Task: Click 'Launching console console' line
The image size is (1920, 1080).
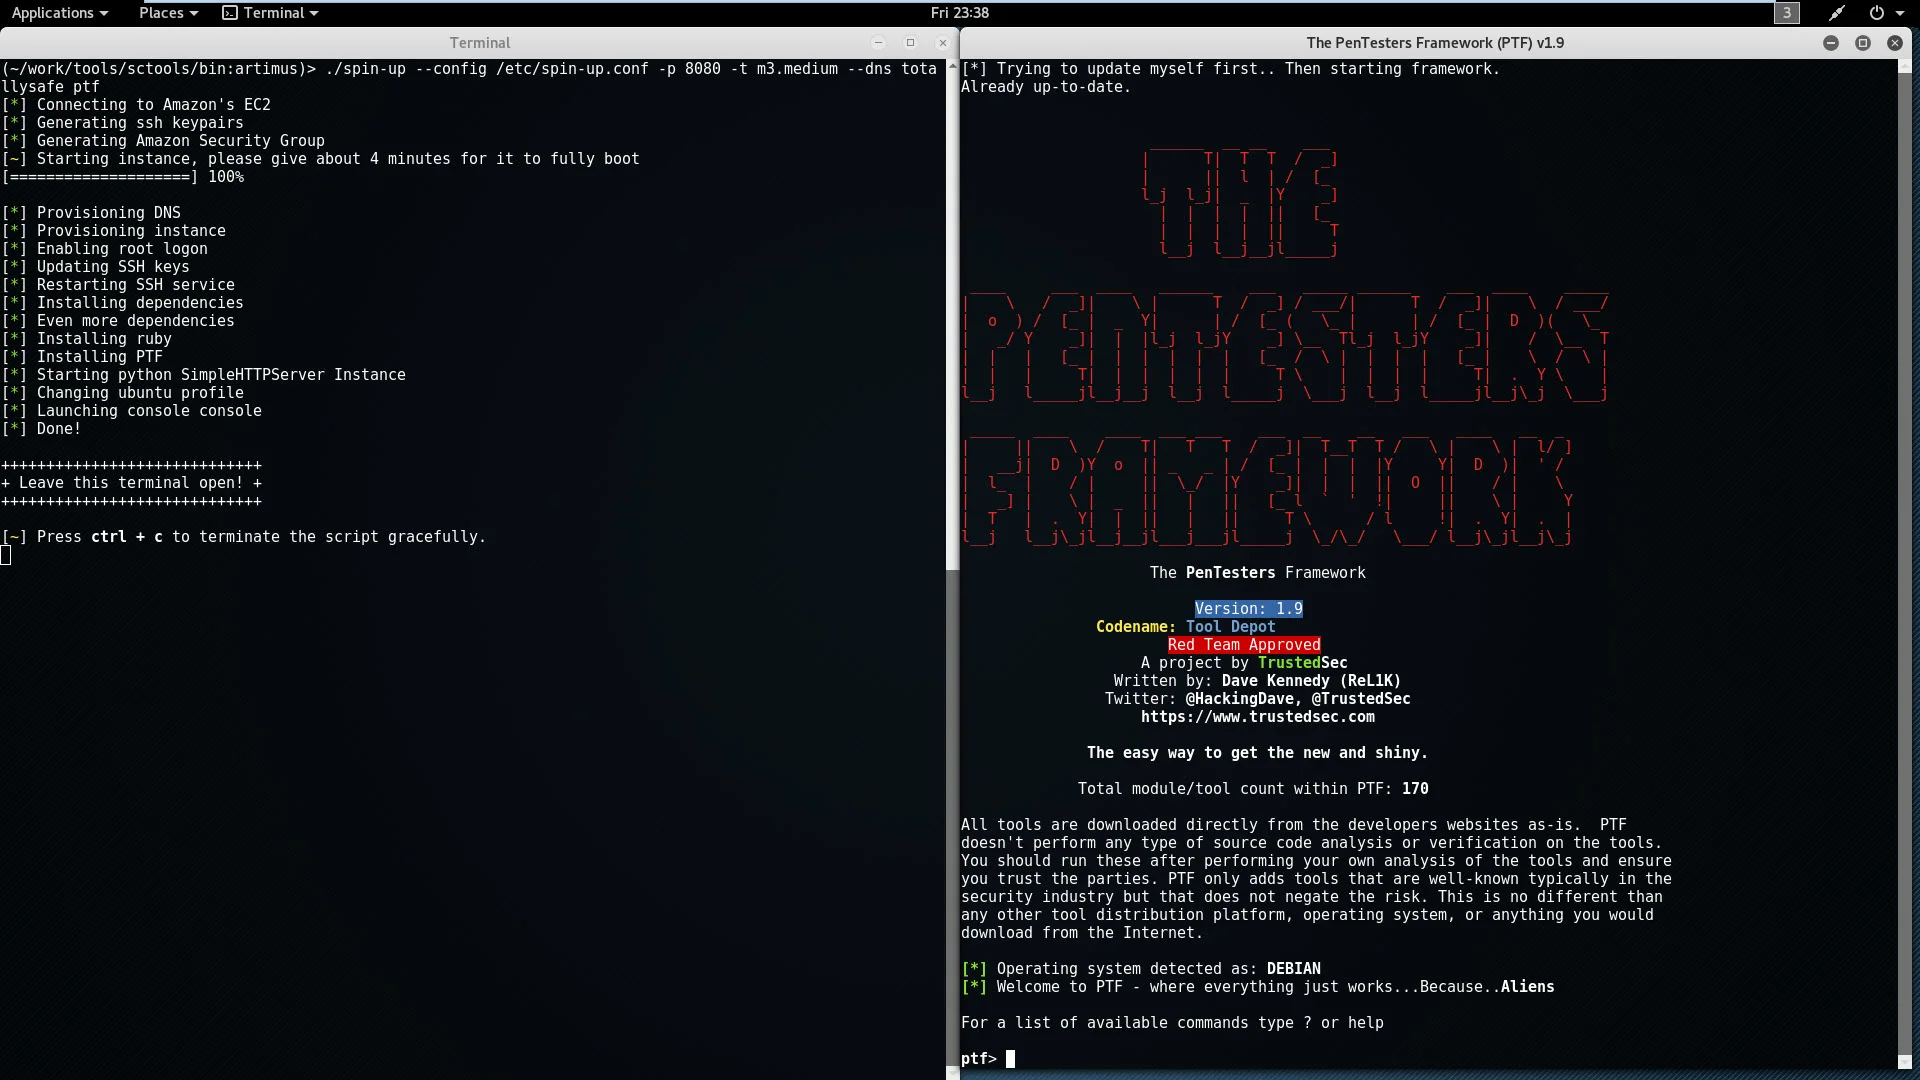Action: click(132, 411)
